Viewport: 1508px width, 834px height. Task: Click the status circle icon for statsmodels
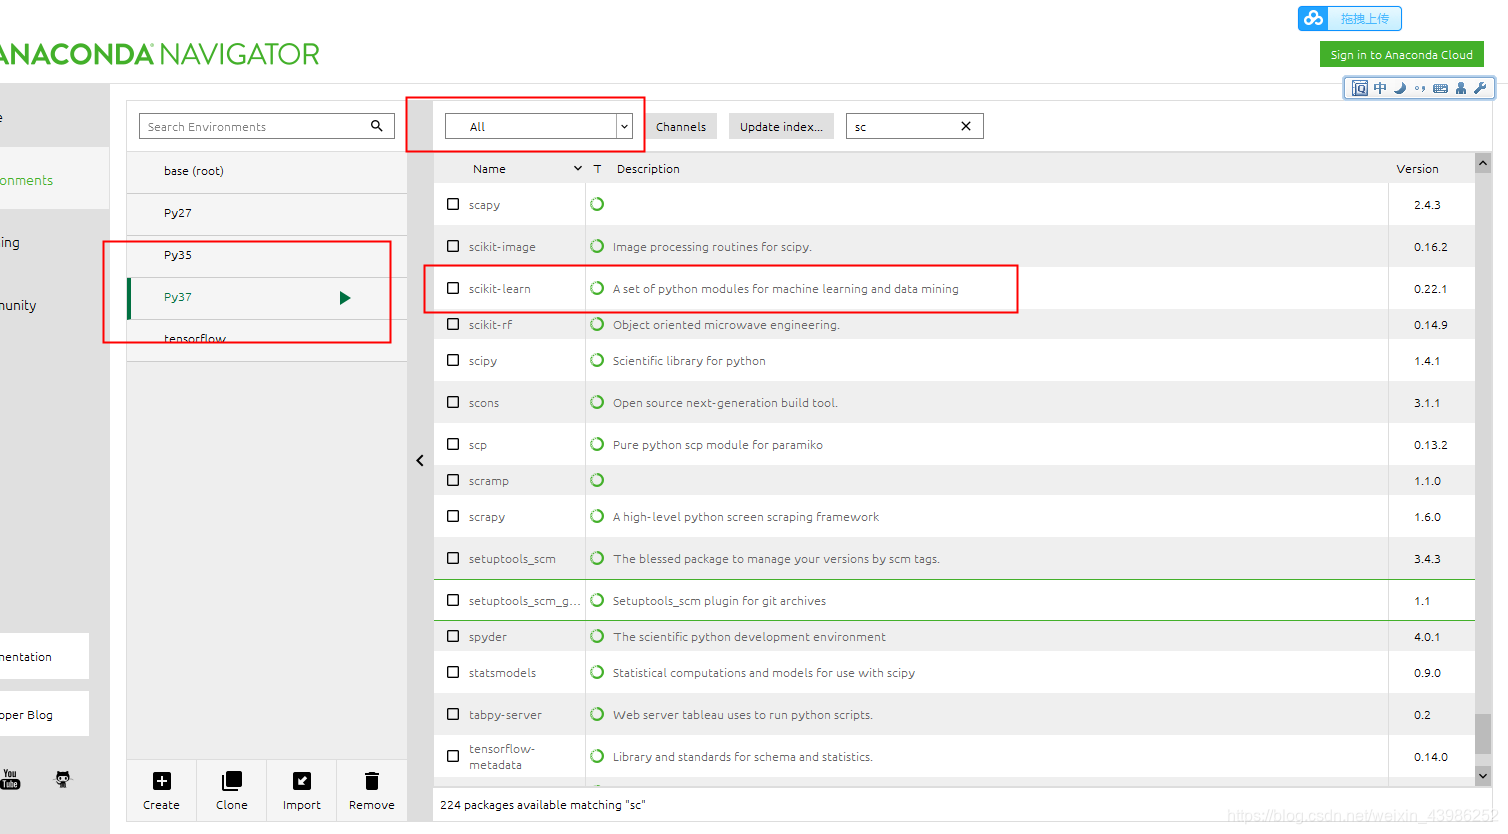[x=597, y=672]
